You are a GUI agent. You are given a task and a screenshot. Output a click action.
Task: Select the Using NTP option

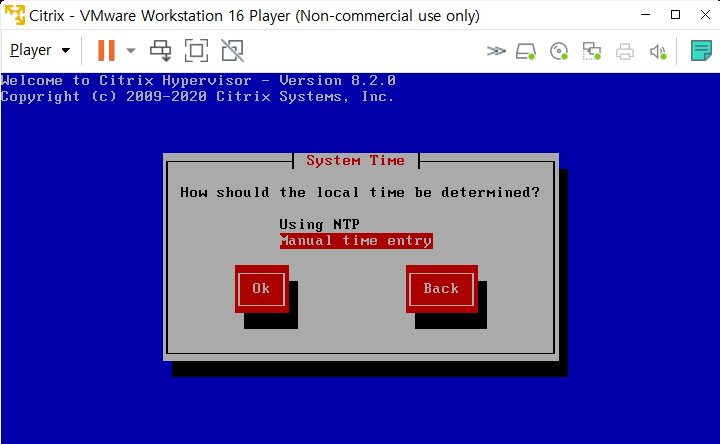coord(319,225)
